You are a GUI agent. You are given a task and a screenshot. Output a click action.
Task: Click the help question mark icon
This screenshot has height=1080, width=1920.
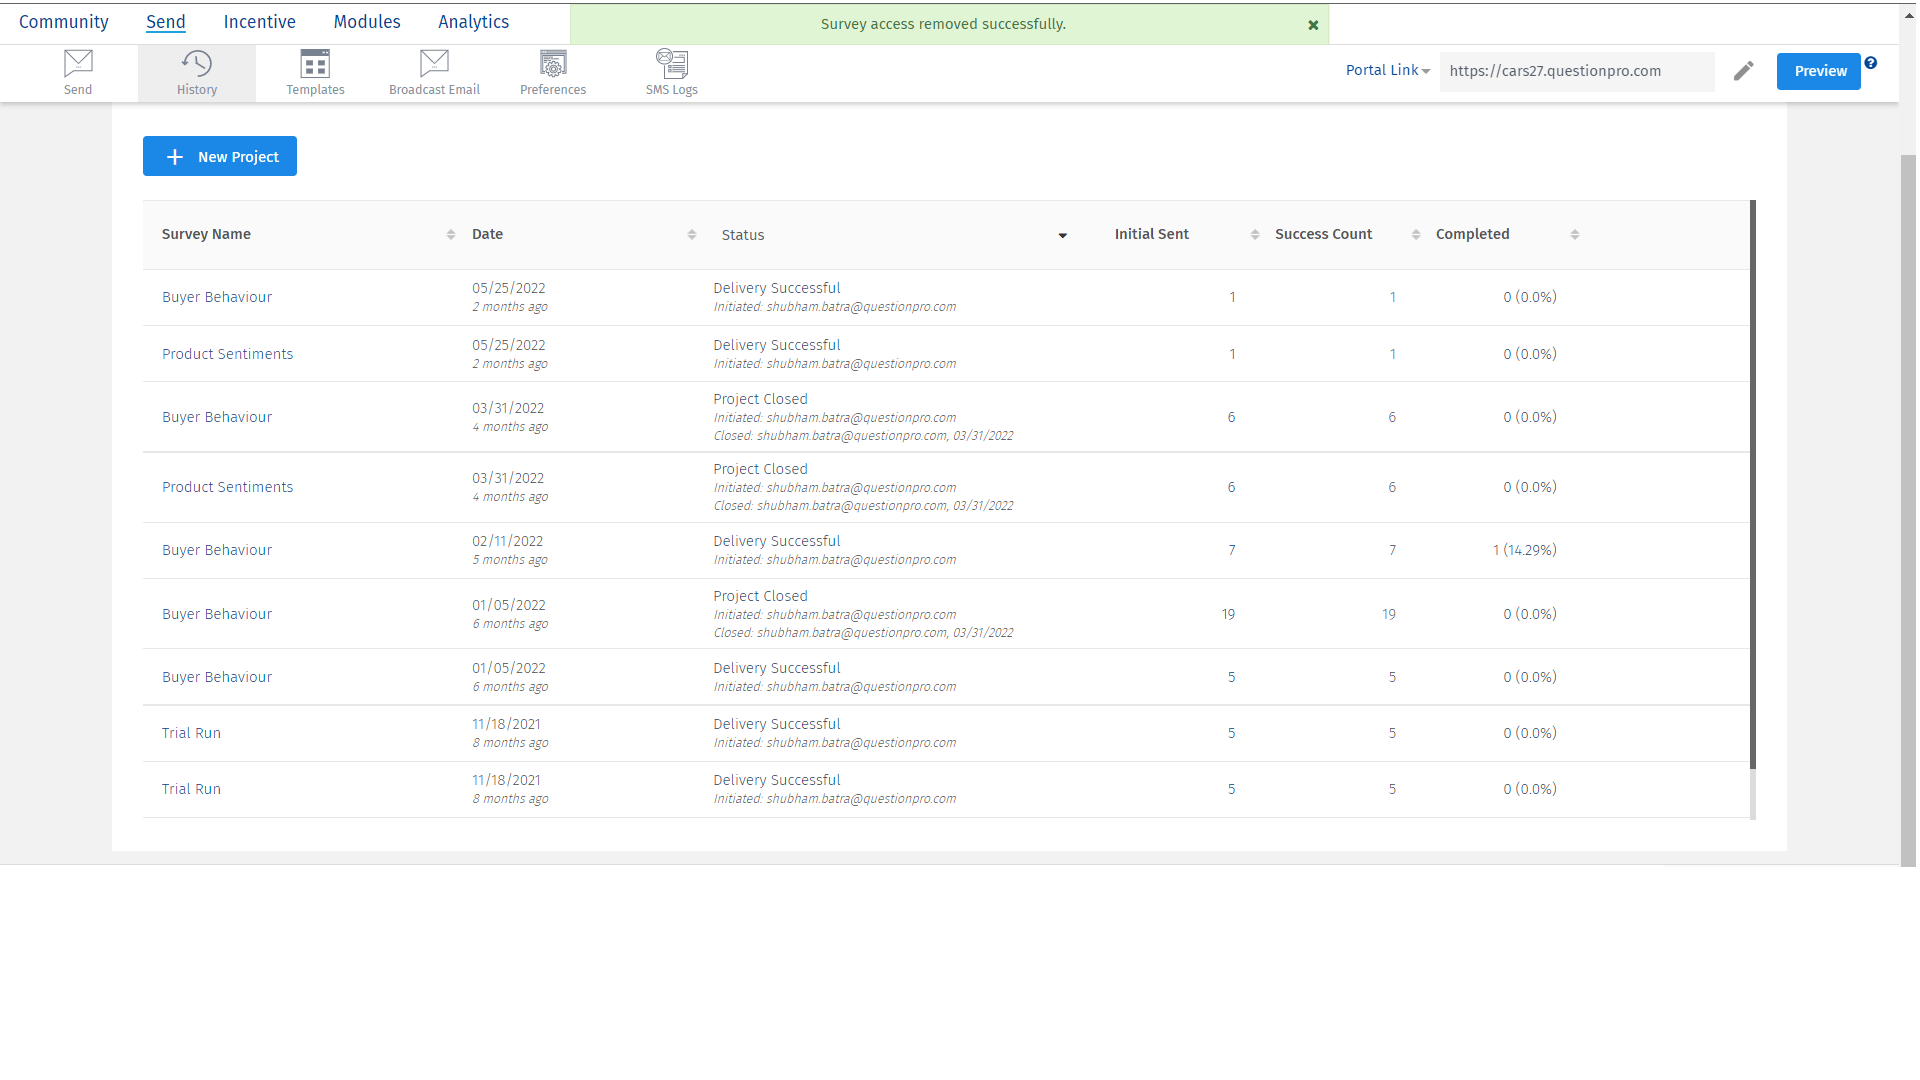click(x=1871, y=63)
